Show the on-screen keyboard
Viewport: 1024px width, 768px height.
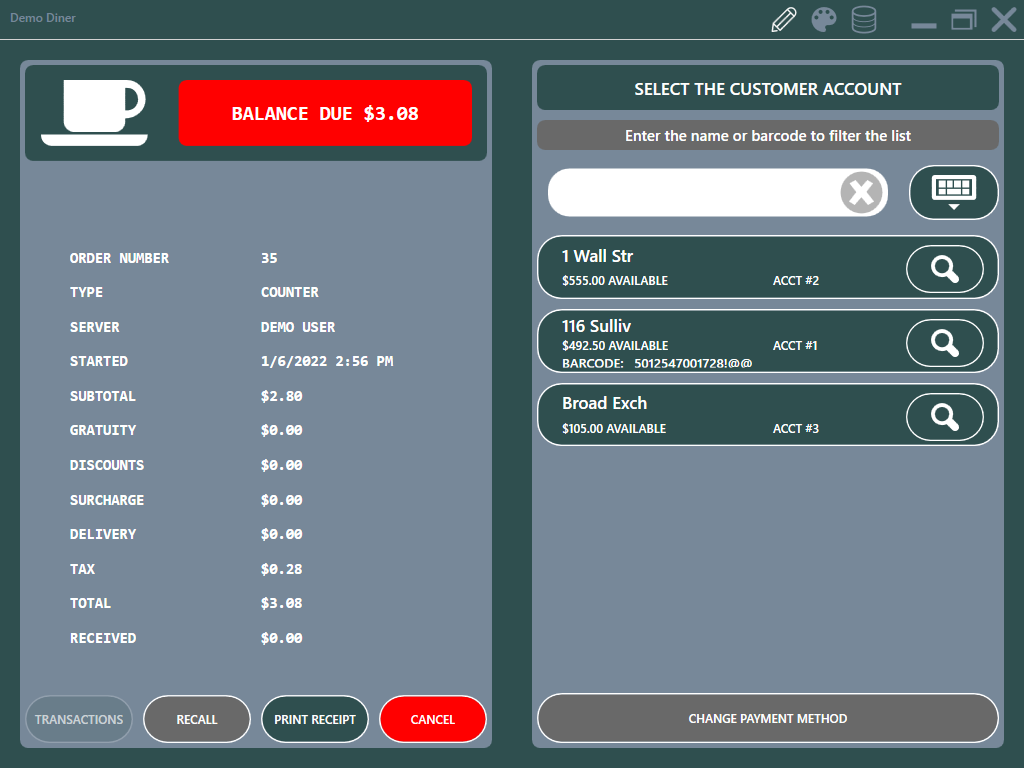(953, 192)
